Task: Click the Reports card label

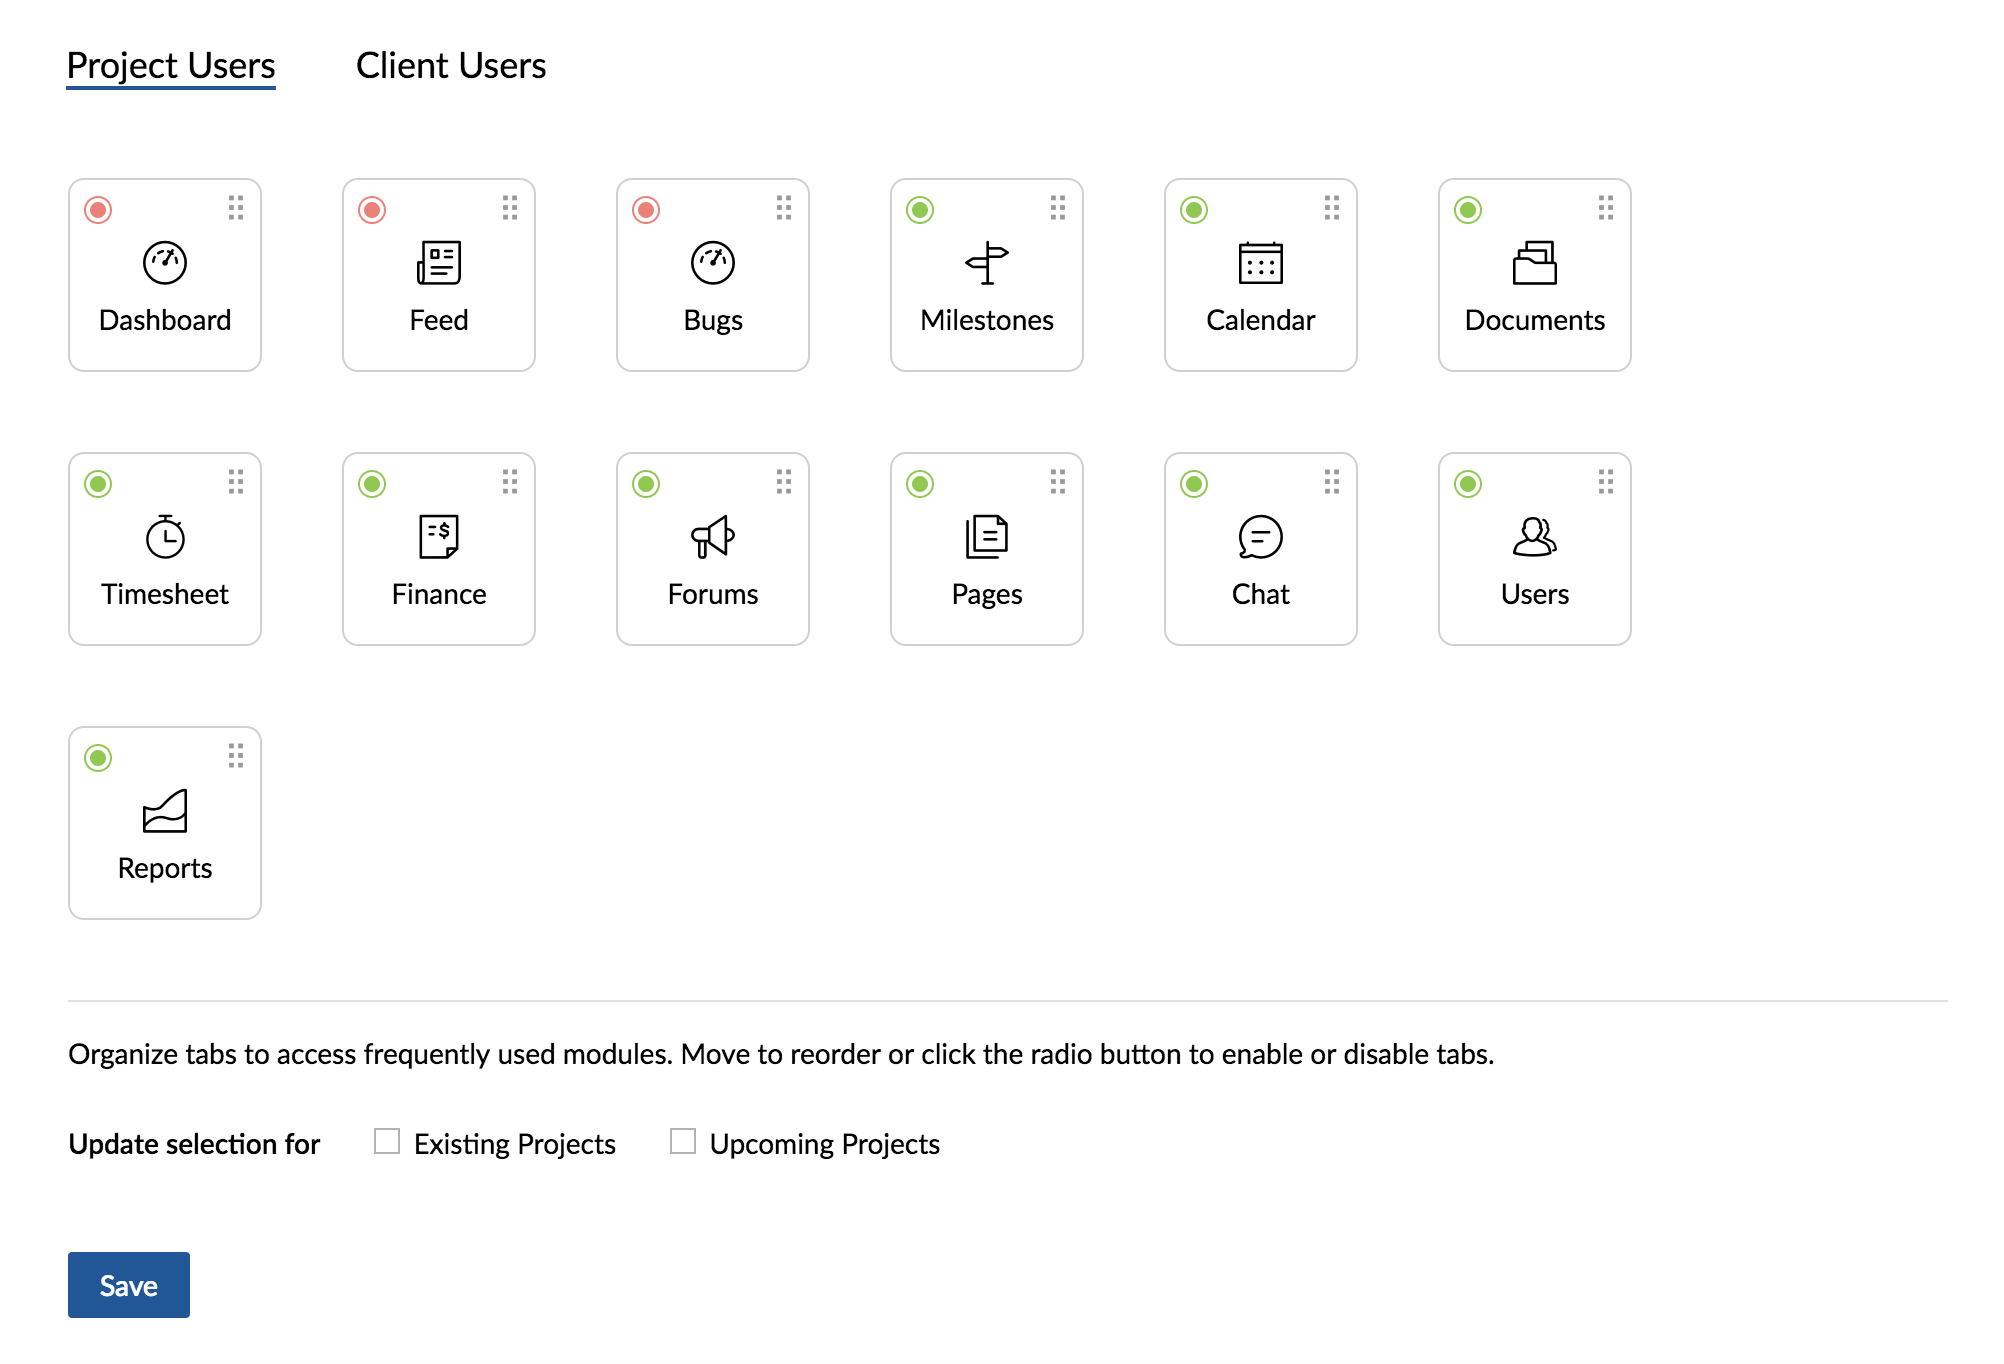Action: click(x=165, y=868)
